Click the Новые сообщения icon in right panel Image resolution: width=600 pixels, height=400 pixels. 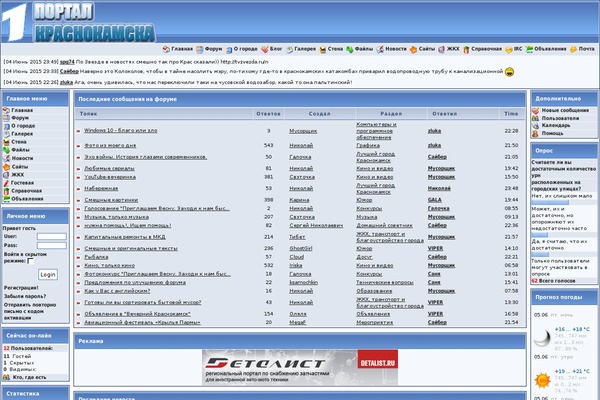pyautogui.click(x=535, y=111)
